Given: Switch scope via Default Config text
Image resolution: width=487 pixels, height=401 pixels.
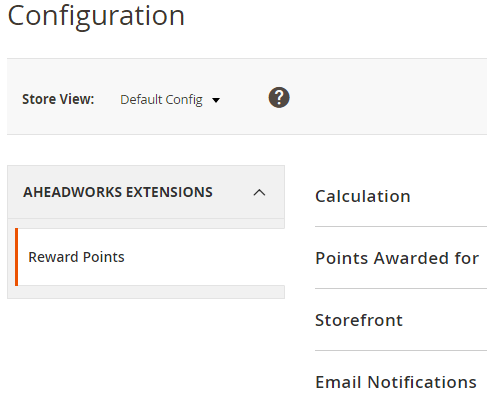Looking at the screenshot, I should (x=161, y=100).
